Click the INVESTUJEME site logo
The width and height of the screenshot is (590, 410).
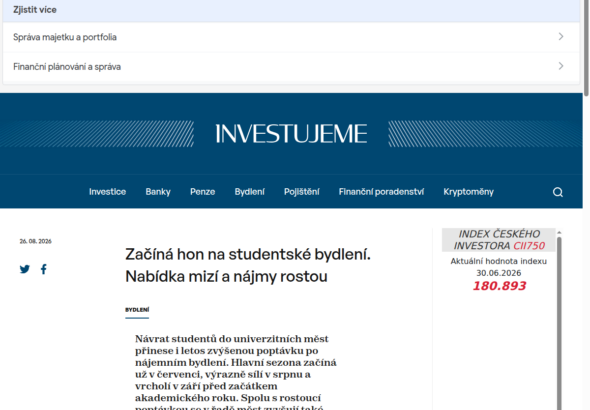pyautogui.click(x=291, y=134)
